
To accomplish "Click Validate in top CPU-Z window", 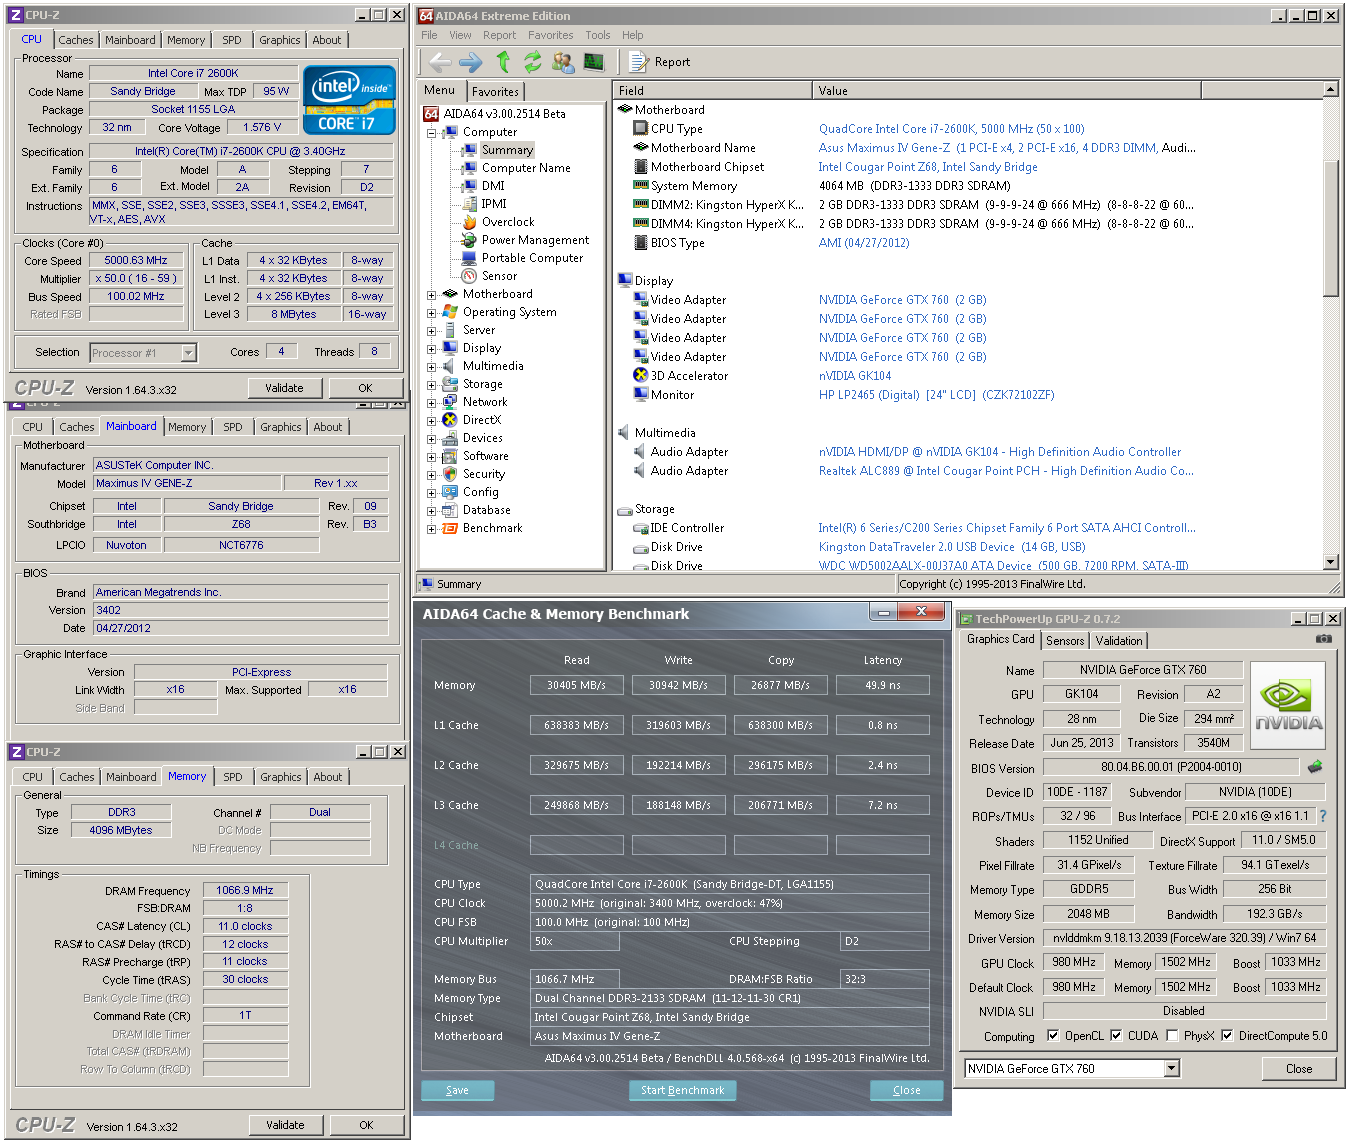I will pyautogui.click(x=284, y=388).
